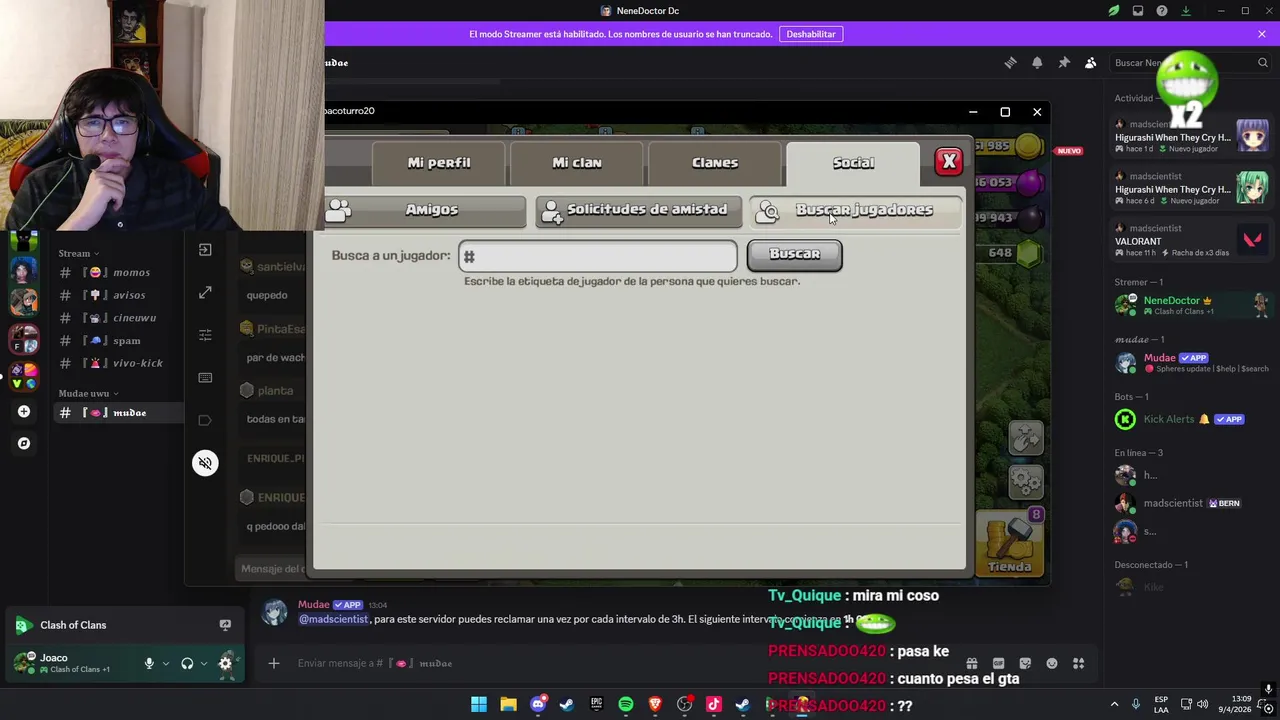Click the player tag search field
This screenshot has height=720, width=1280.
point(598,256)
